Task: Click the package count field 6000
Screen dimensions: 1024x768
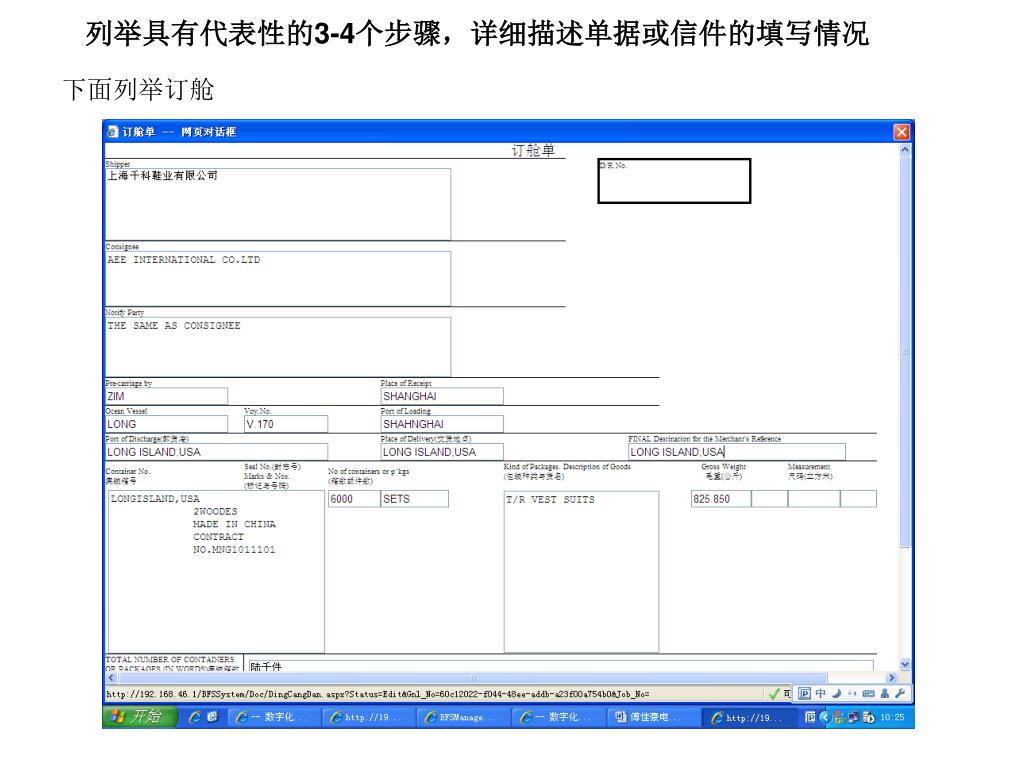Action: point(354,499)
